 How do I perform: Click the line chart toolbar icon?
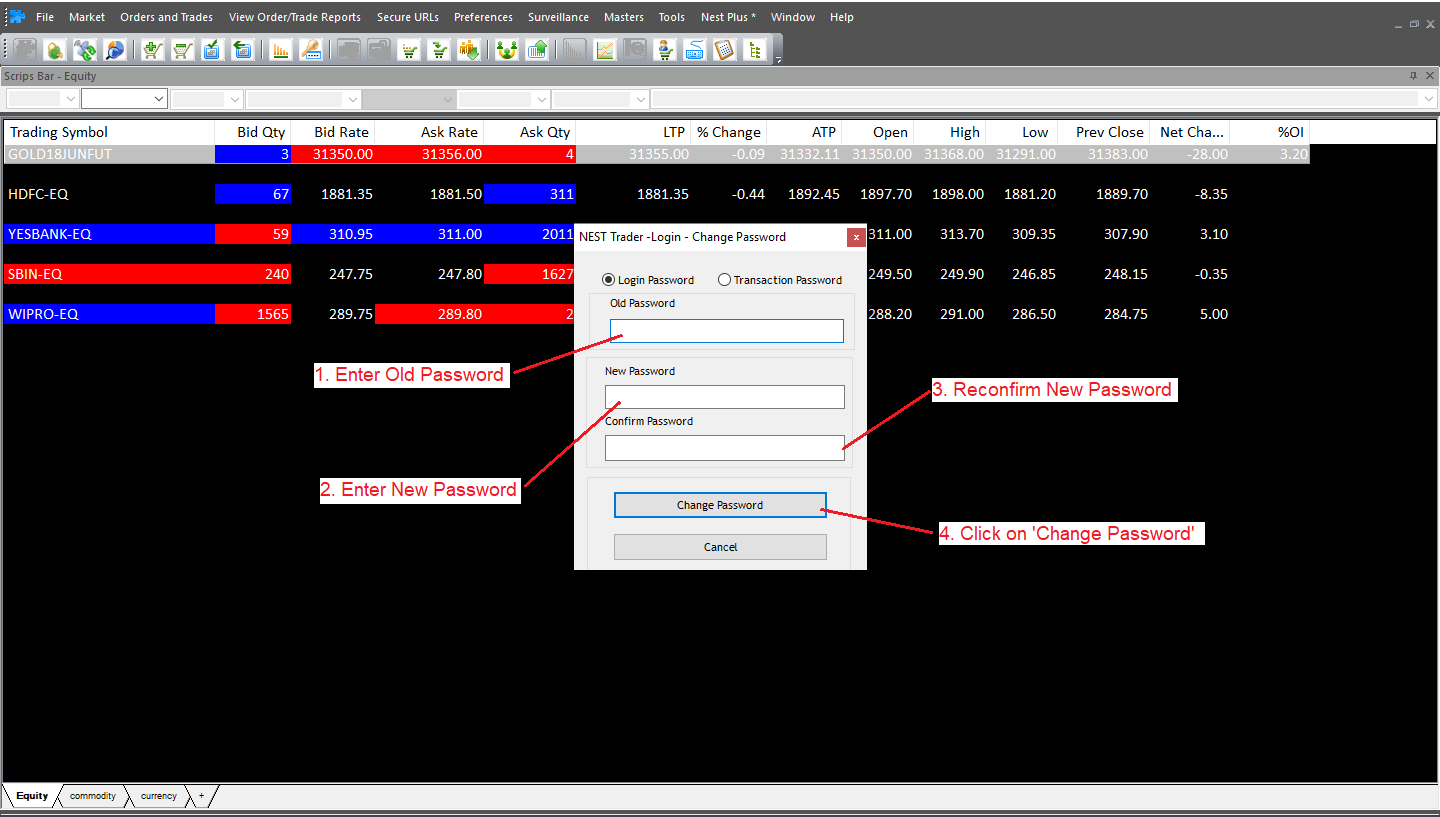[x=604, y=50]
